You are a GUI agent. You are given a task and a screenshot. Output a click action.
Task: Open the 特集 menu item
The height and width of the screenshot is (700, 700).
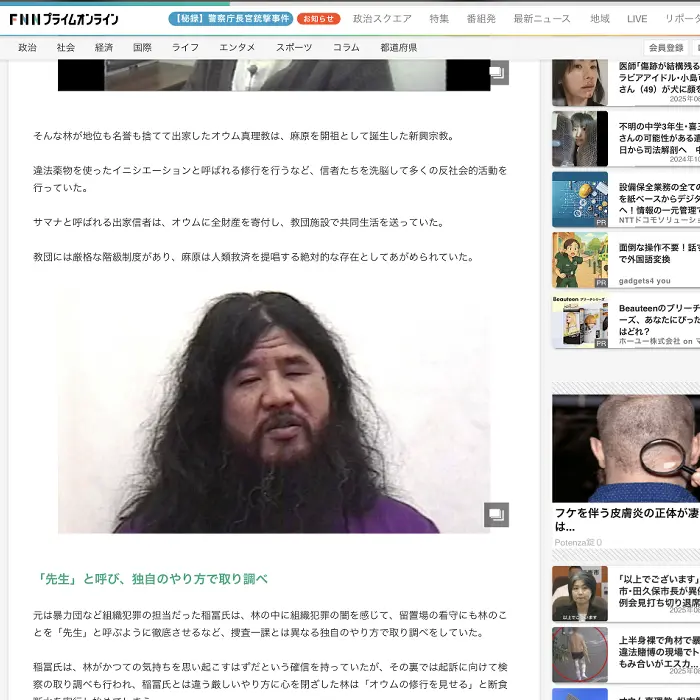[x=439, y=19]
